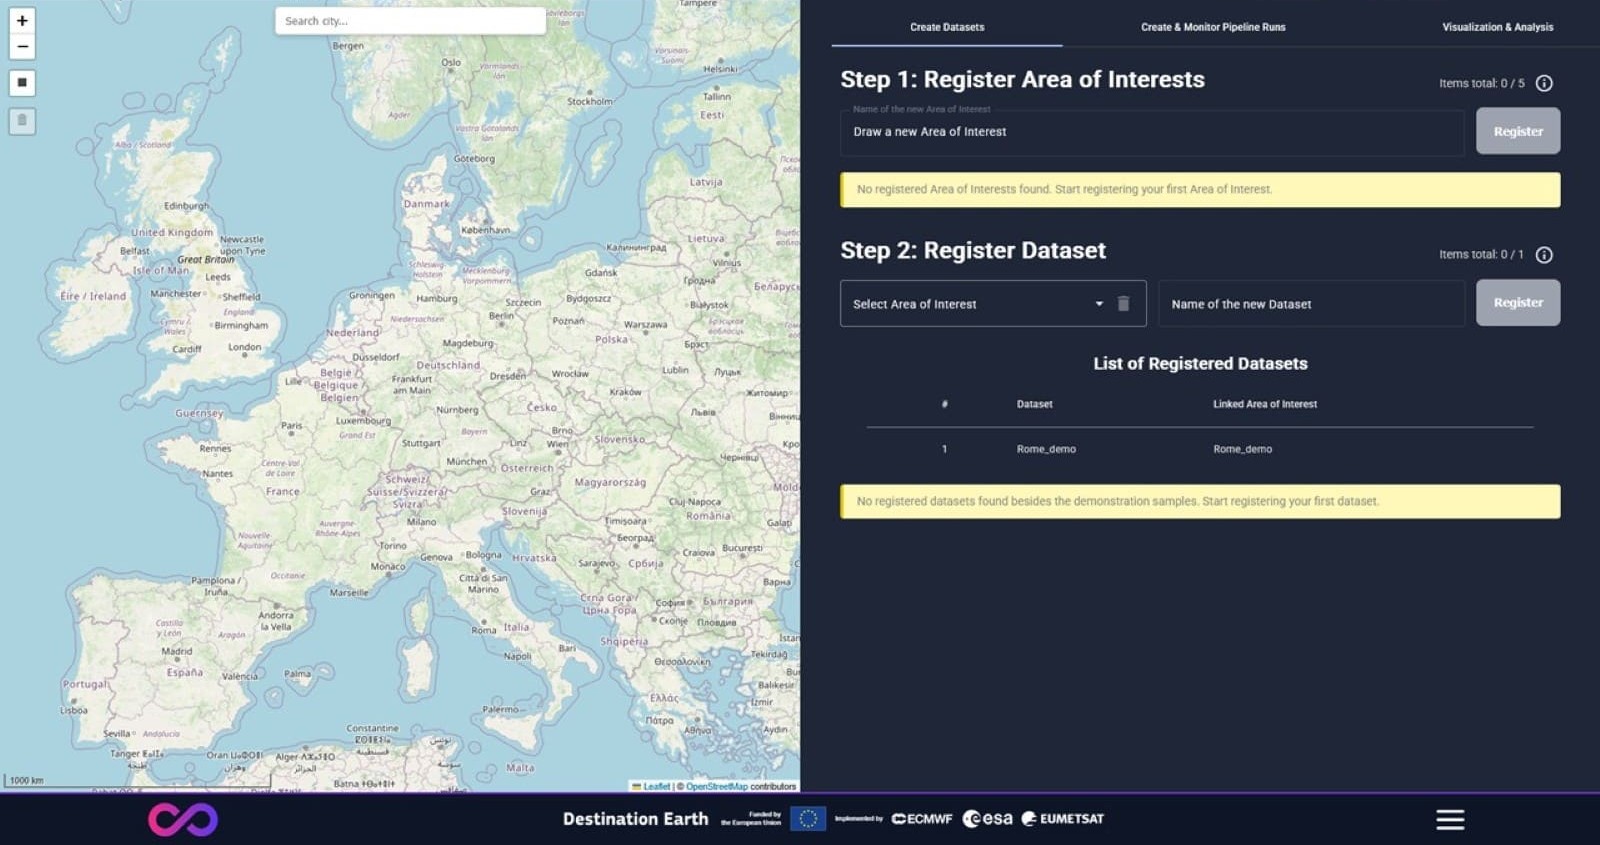Open the hamburger menu in footer
This screenshot has height=845, width=1600.
coord(1450,820)
